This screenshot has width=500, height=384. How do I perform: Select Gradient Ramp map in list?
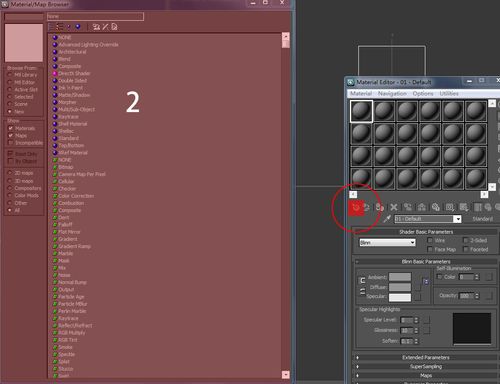[72, 246]
